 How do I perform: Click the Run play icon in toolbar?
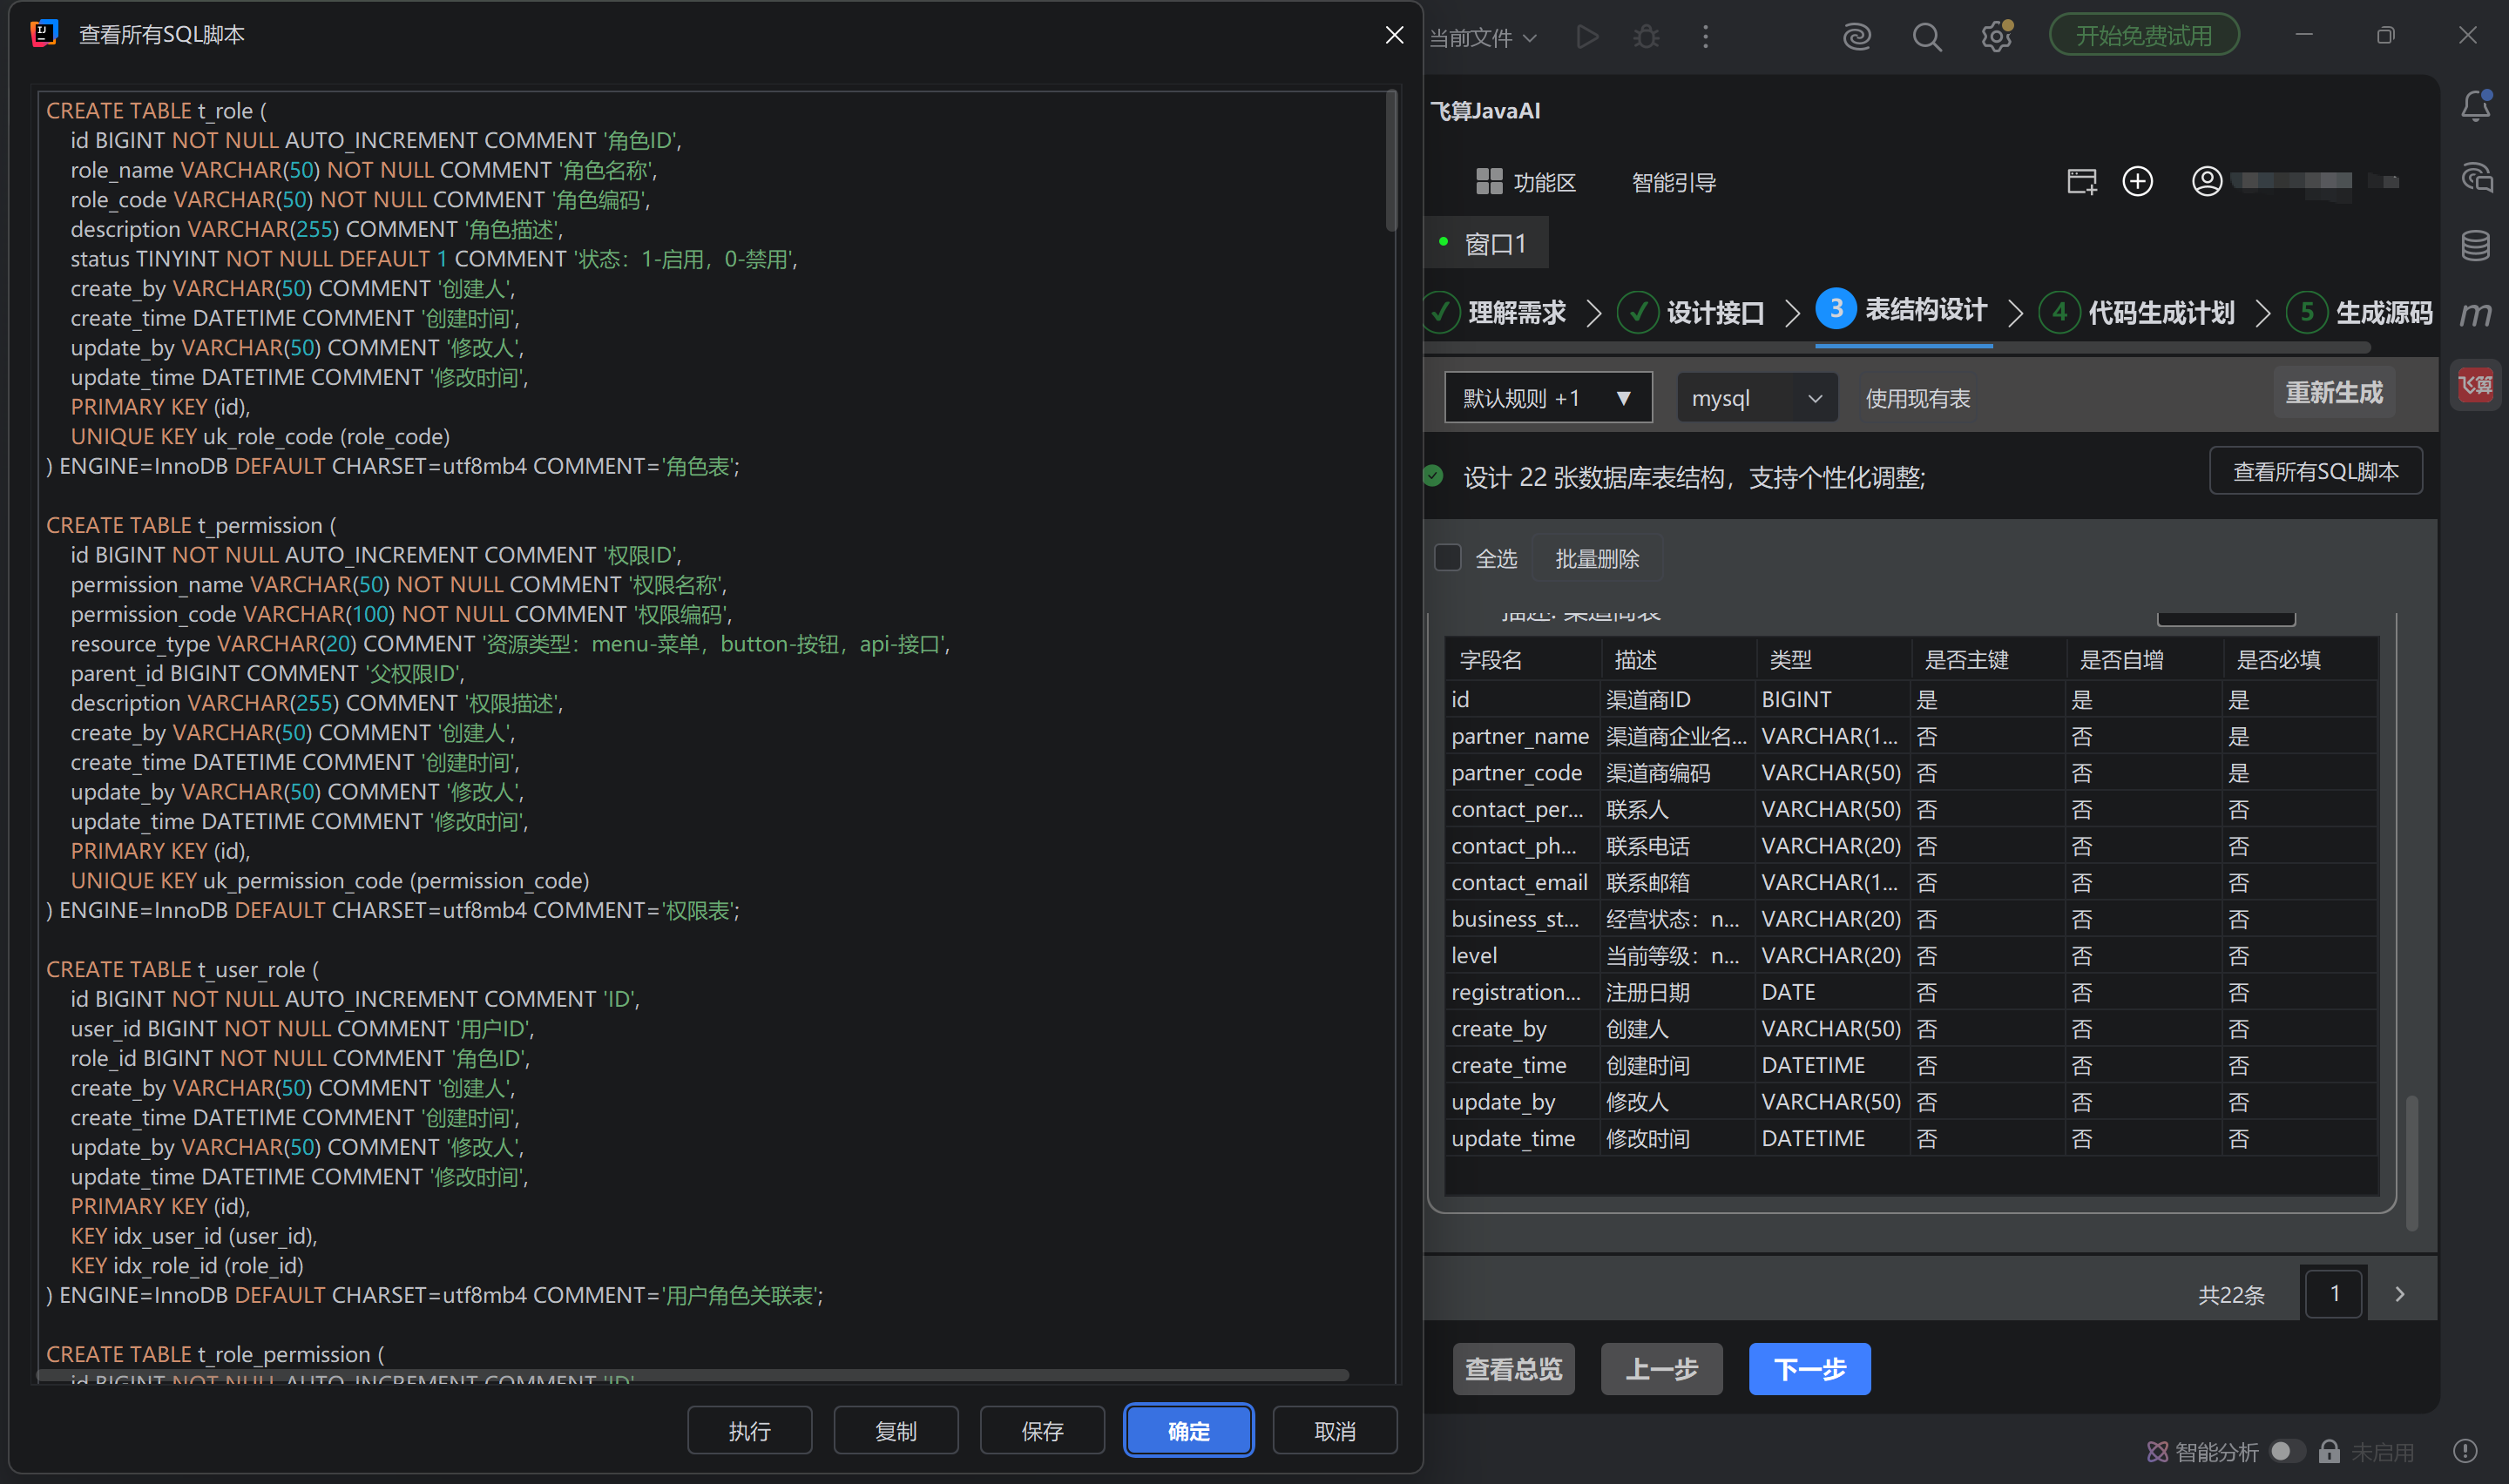pos(1587,37)
